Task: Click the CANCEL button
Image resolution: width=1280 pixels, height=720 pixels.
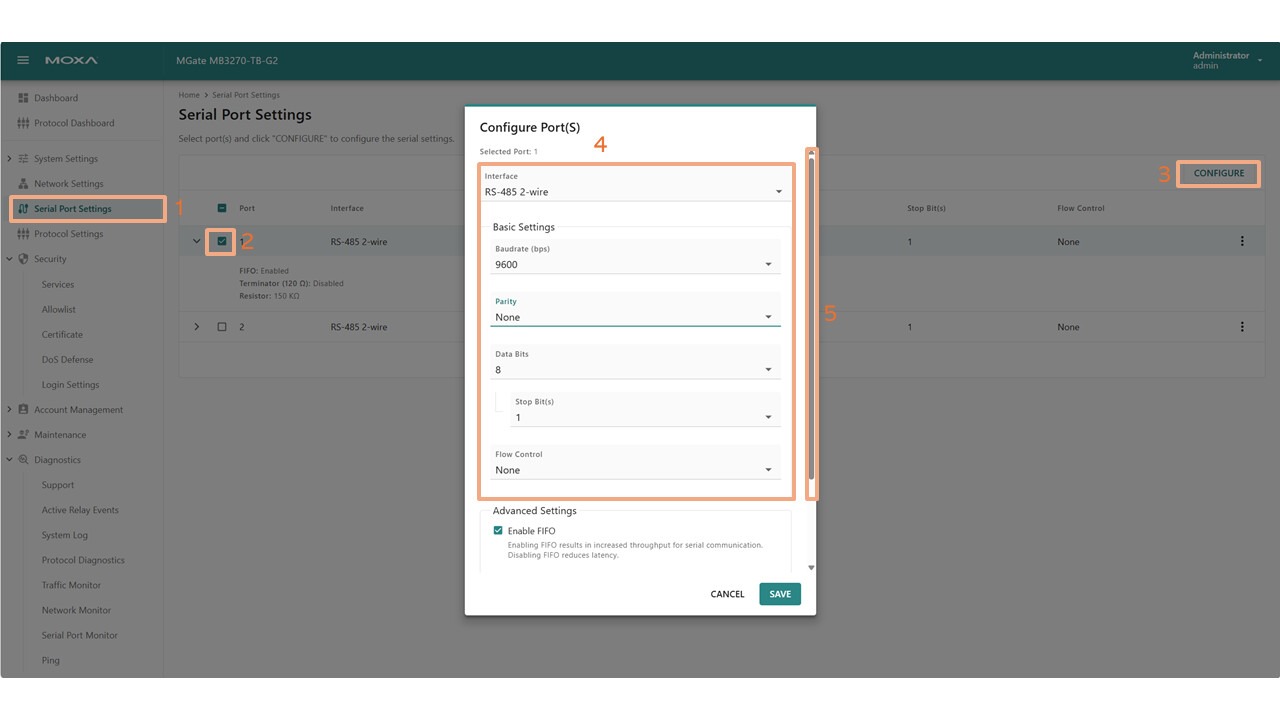Action: [727, 594]
